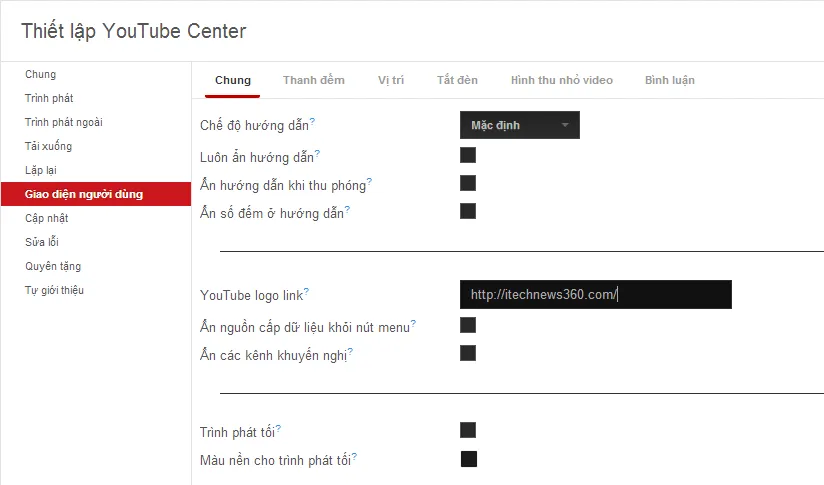The image size is (824, 485).
Task: Select Quyên tặng in sidebar
Action: coord(96,266)
